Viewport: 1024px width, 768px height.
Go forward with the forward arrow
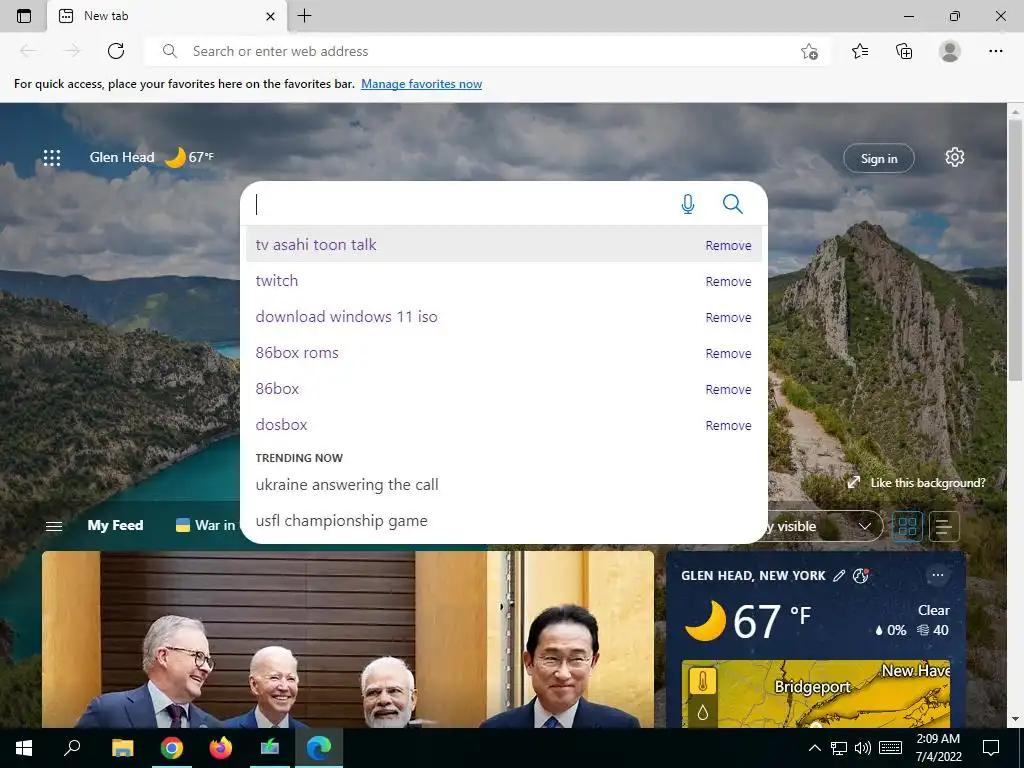[x=72, y=51]
